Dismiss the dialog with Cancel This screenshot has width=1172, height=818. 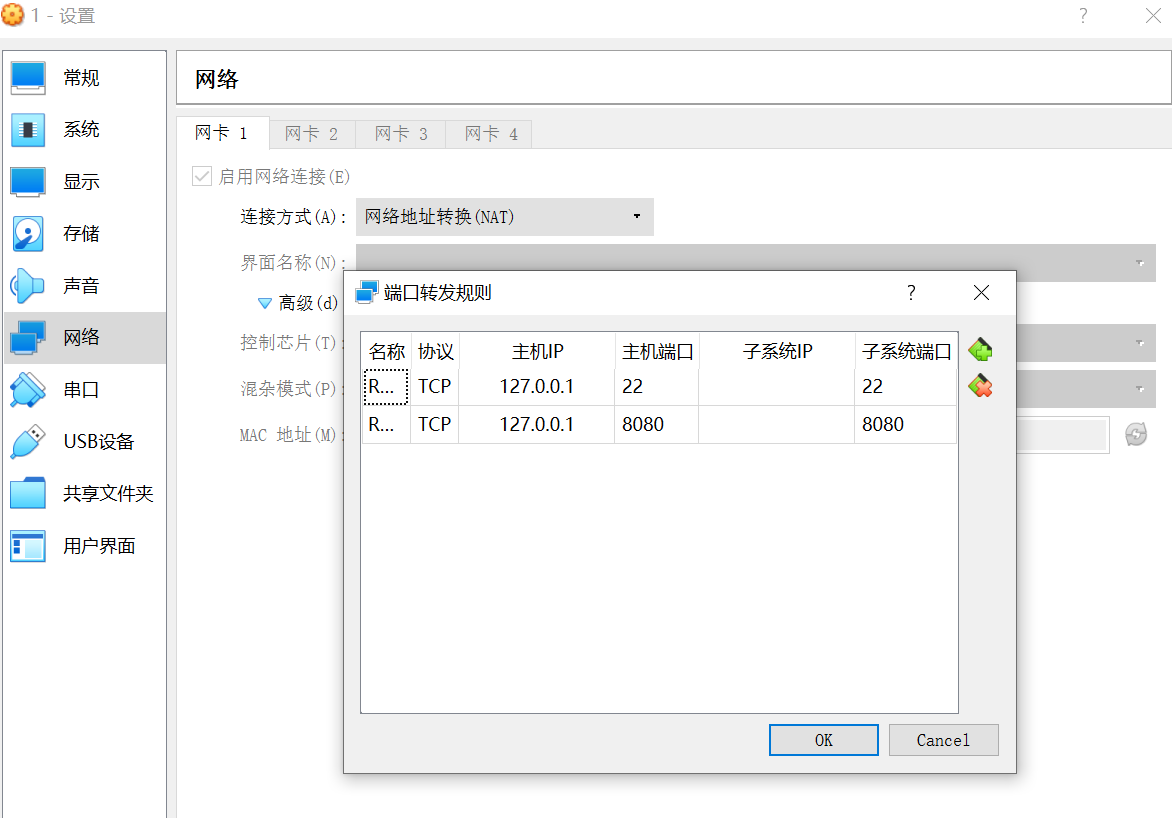(942, 740)
